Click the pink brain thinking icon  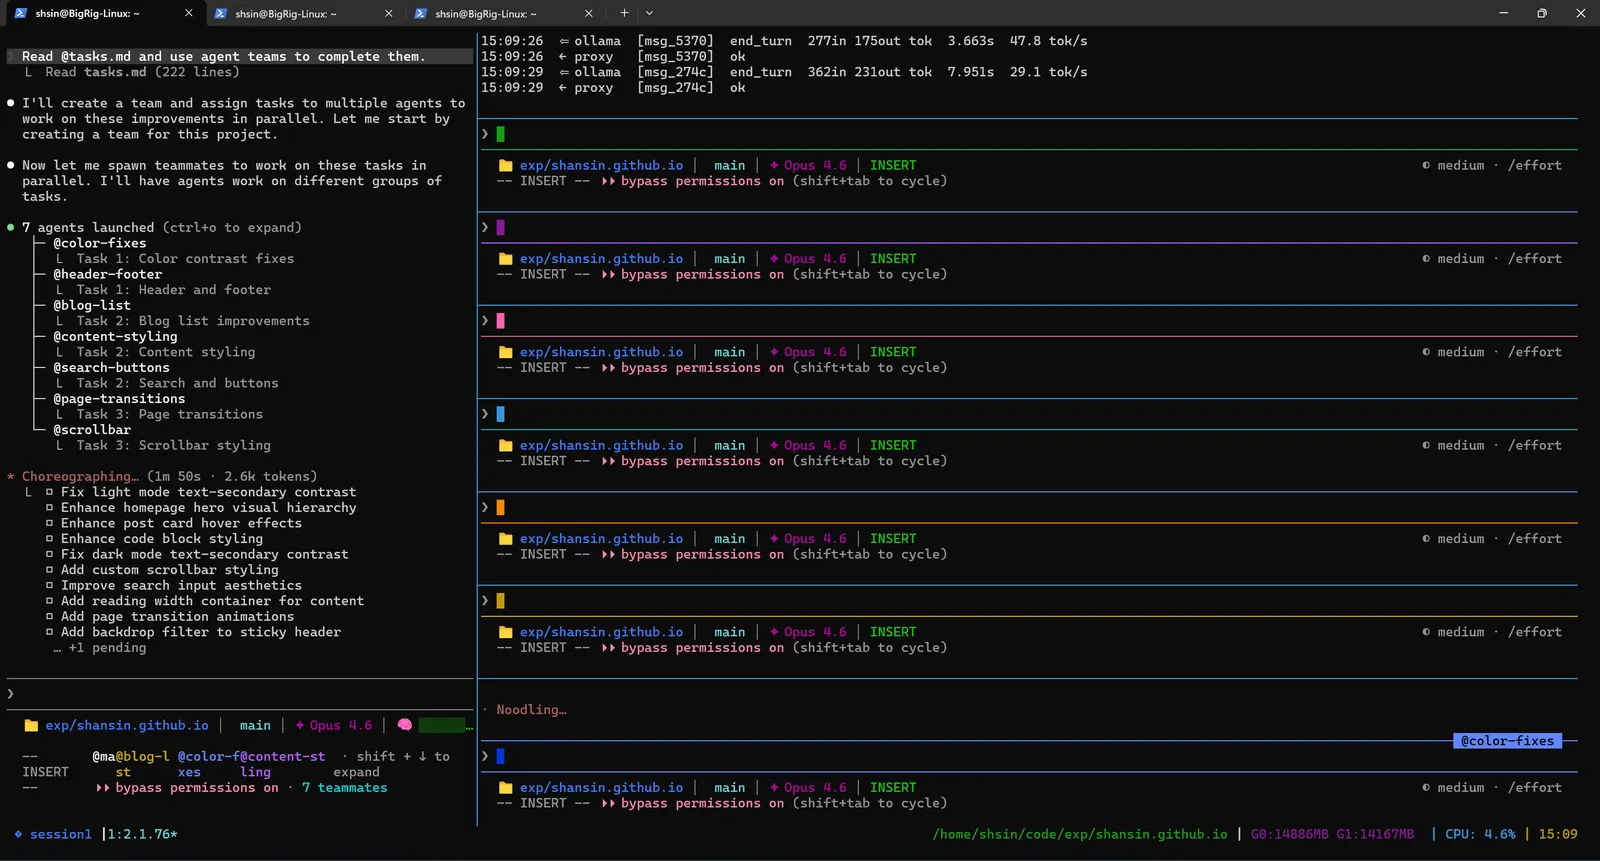404,725
